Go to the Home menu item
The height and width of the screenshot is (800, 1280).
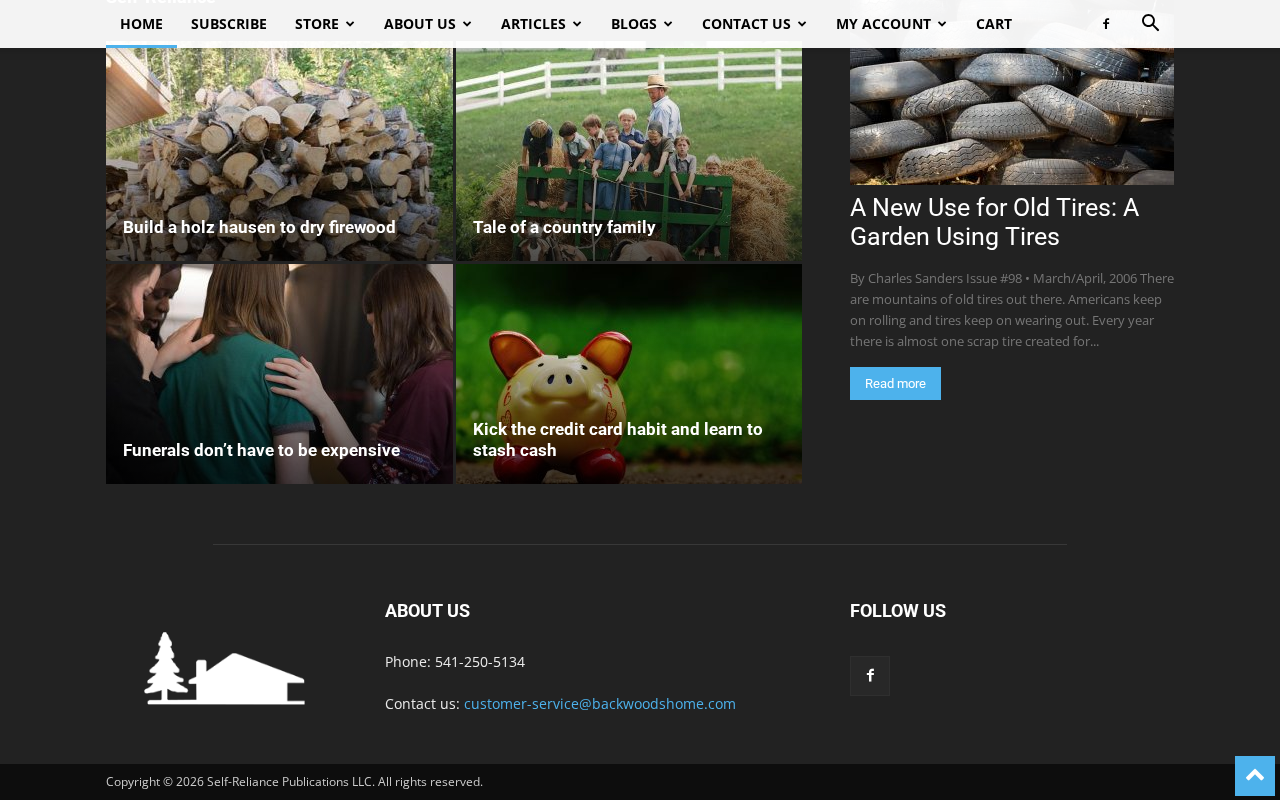[141, 24]
